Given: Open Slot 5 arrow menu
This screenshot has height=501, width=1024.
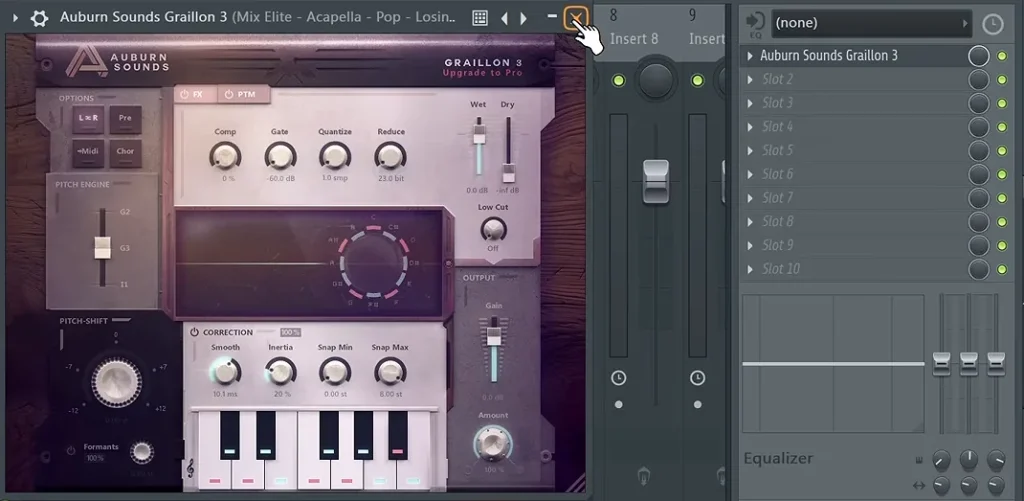Looking at the screenshot, I should click(750, 151).
